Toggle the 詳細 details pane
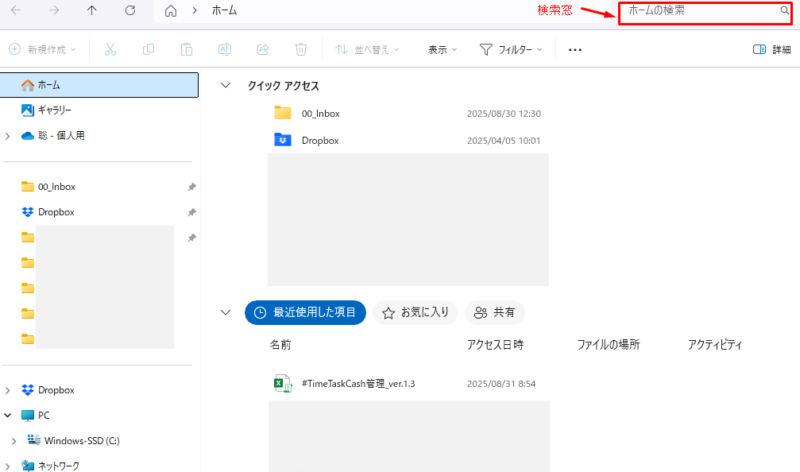This screenshot has height=472, width=800. point(771,49)
